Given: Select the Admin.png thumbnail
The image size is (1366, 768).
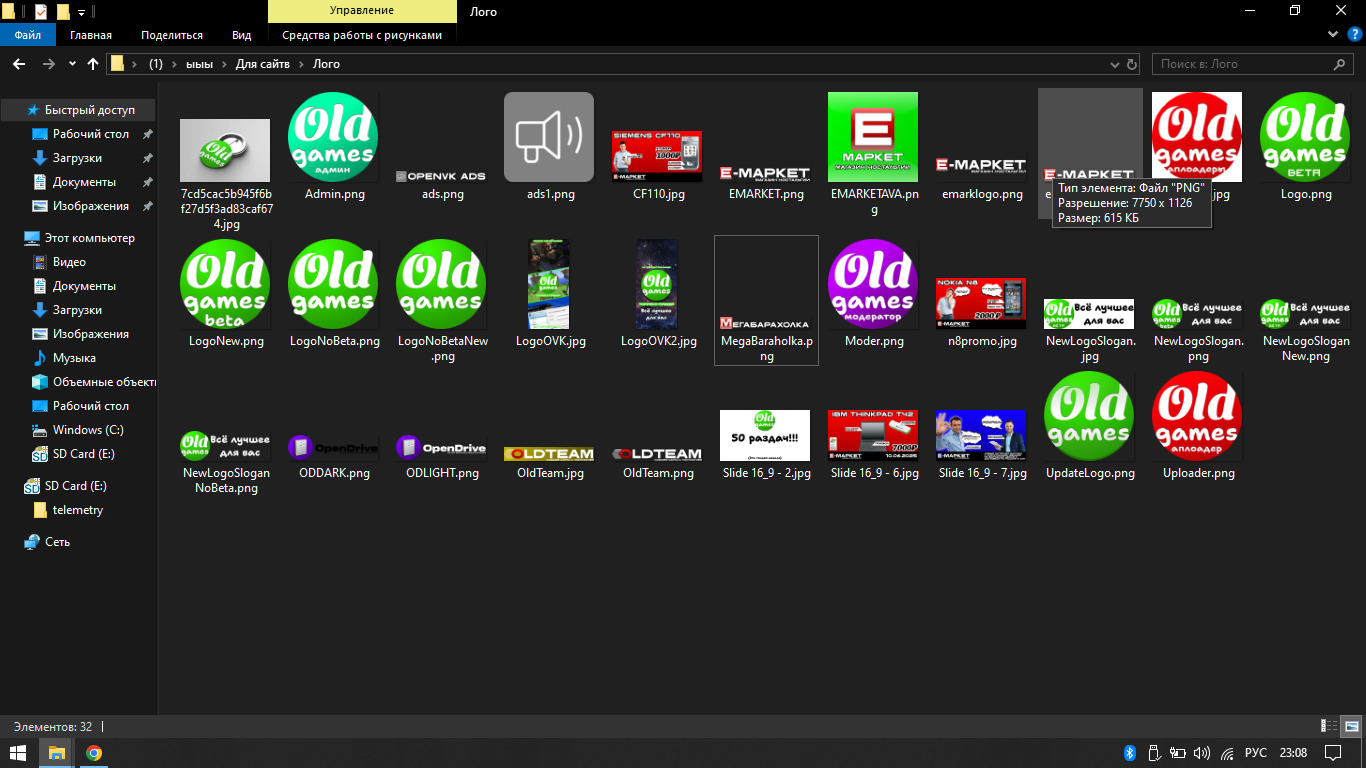Looking at the screenshot, I should coord(333,137).
